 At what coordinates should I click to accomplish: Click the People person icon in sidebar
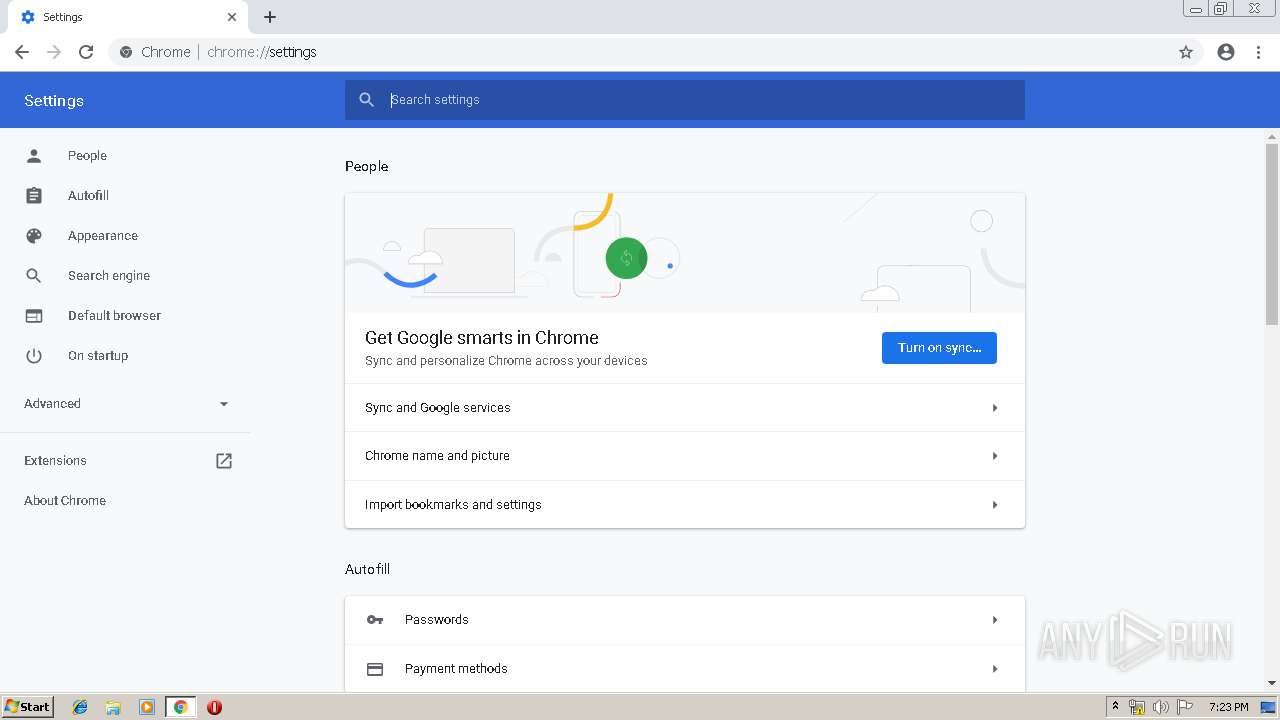click(34, 156)
